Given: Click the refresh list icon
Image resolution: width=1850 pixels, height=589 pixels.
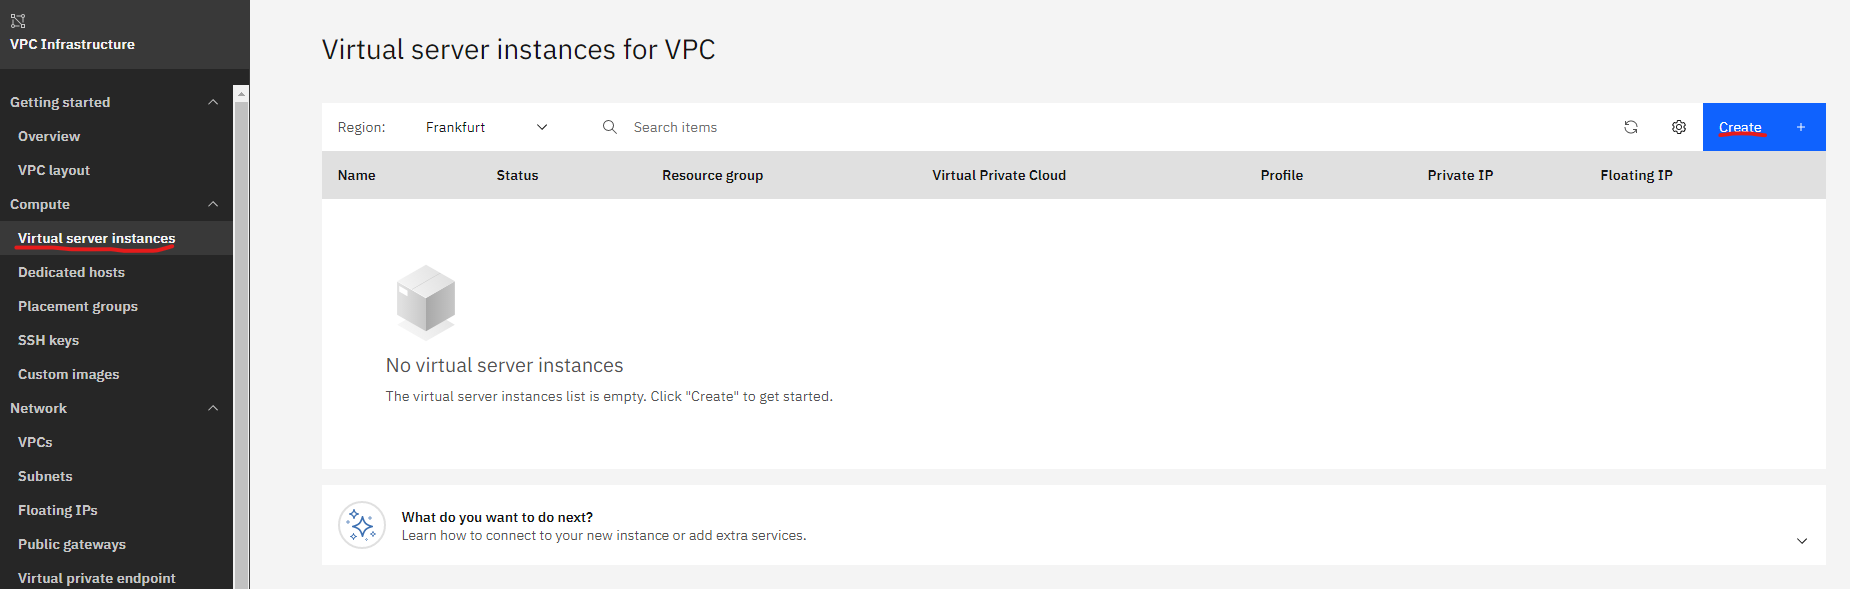Looking at the screenshot, I should click(1631, 127).
